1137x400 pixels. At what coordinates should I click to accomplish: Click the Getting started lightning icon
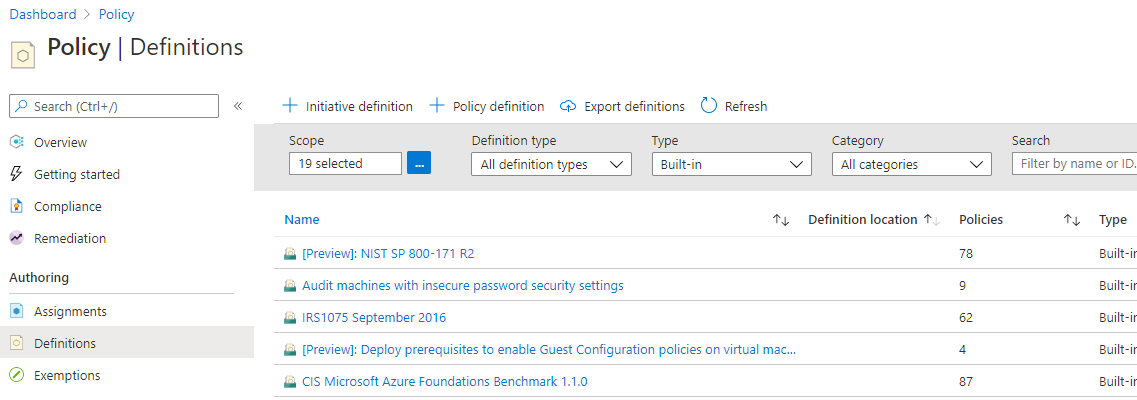click(x=16, y=174)
